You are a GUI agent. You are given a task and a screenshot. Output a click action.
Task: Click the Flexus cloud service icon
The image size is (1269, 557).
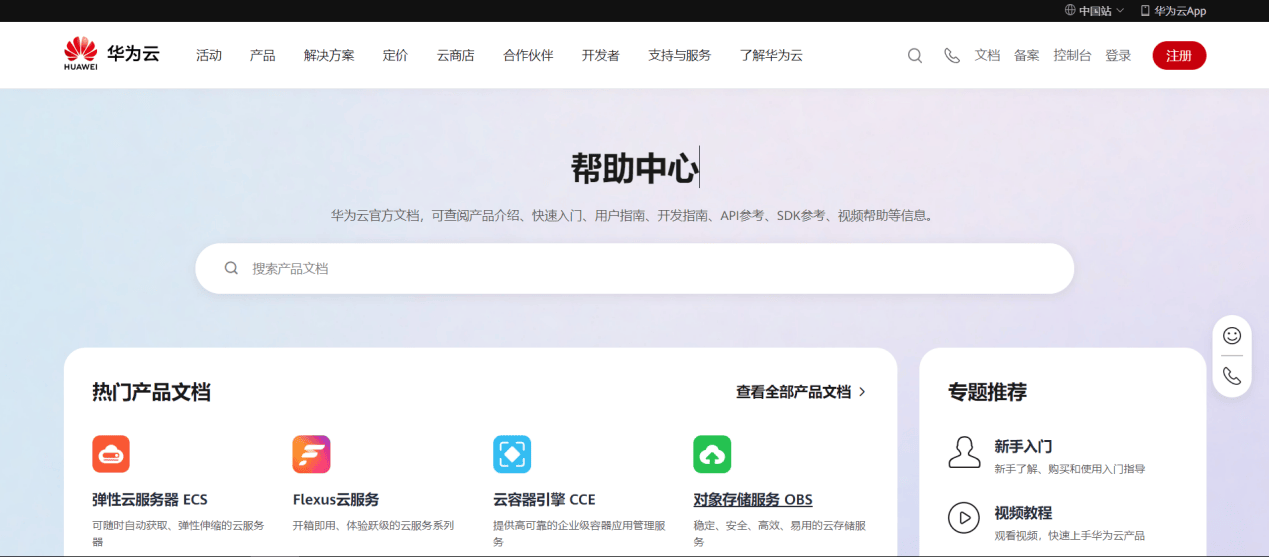tap(311, 454)
